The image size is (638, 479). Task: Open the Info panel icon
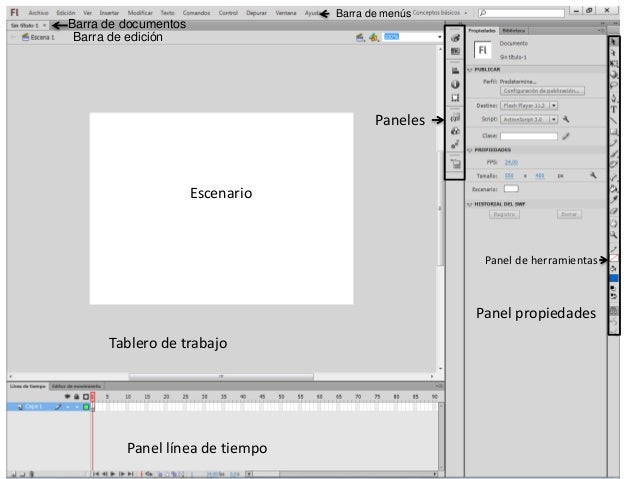455,83
